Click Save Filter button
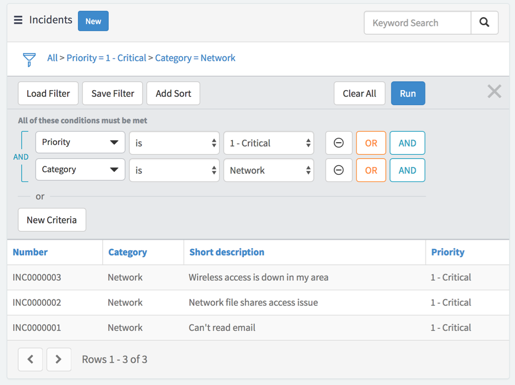515x385 pixels. coord(113,93)
